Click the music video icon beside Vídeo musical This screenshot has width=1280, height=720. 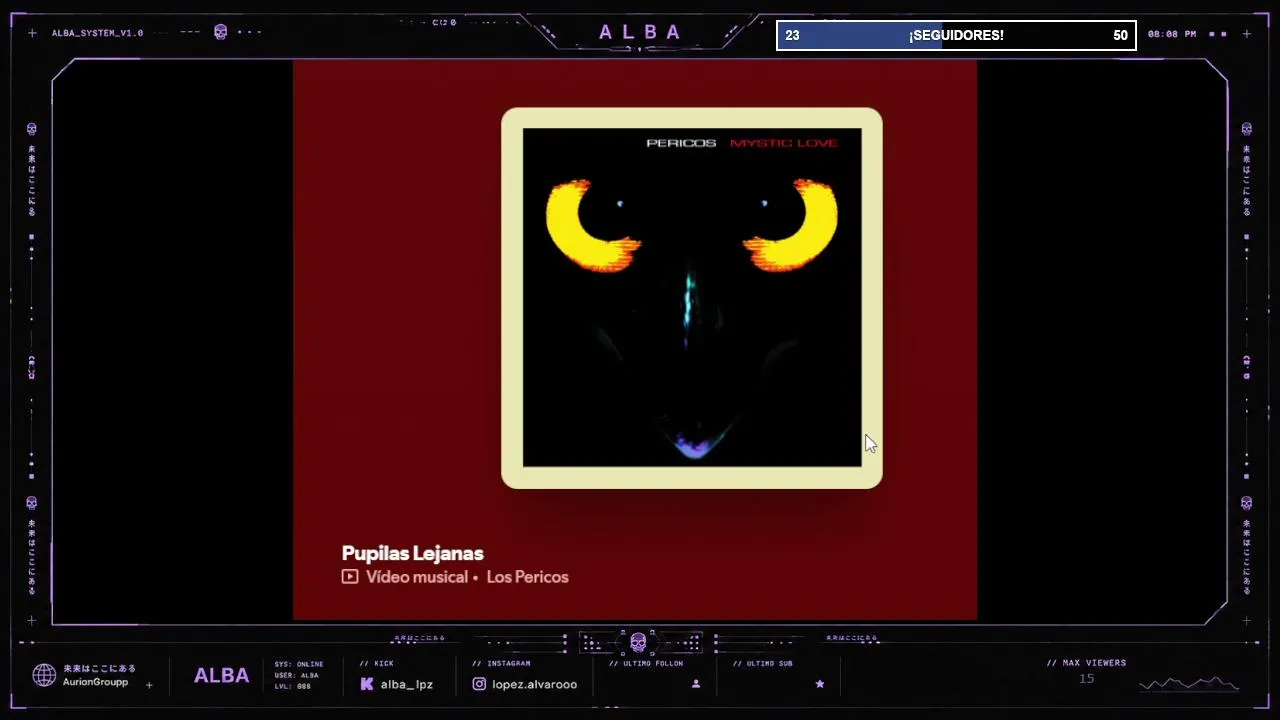pos(350,577)
